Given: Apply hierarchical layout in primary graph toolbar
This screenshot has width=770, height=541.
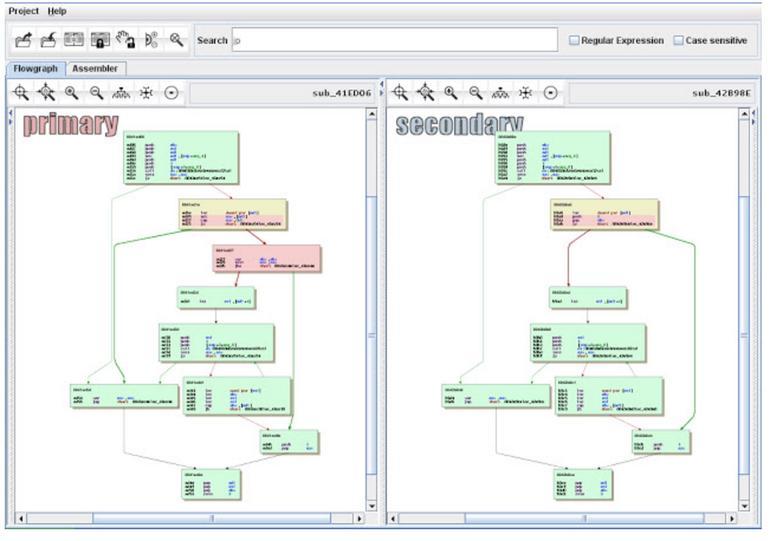Looking at the screenshot, I should coord(121,93).
